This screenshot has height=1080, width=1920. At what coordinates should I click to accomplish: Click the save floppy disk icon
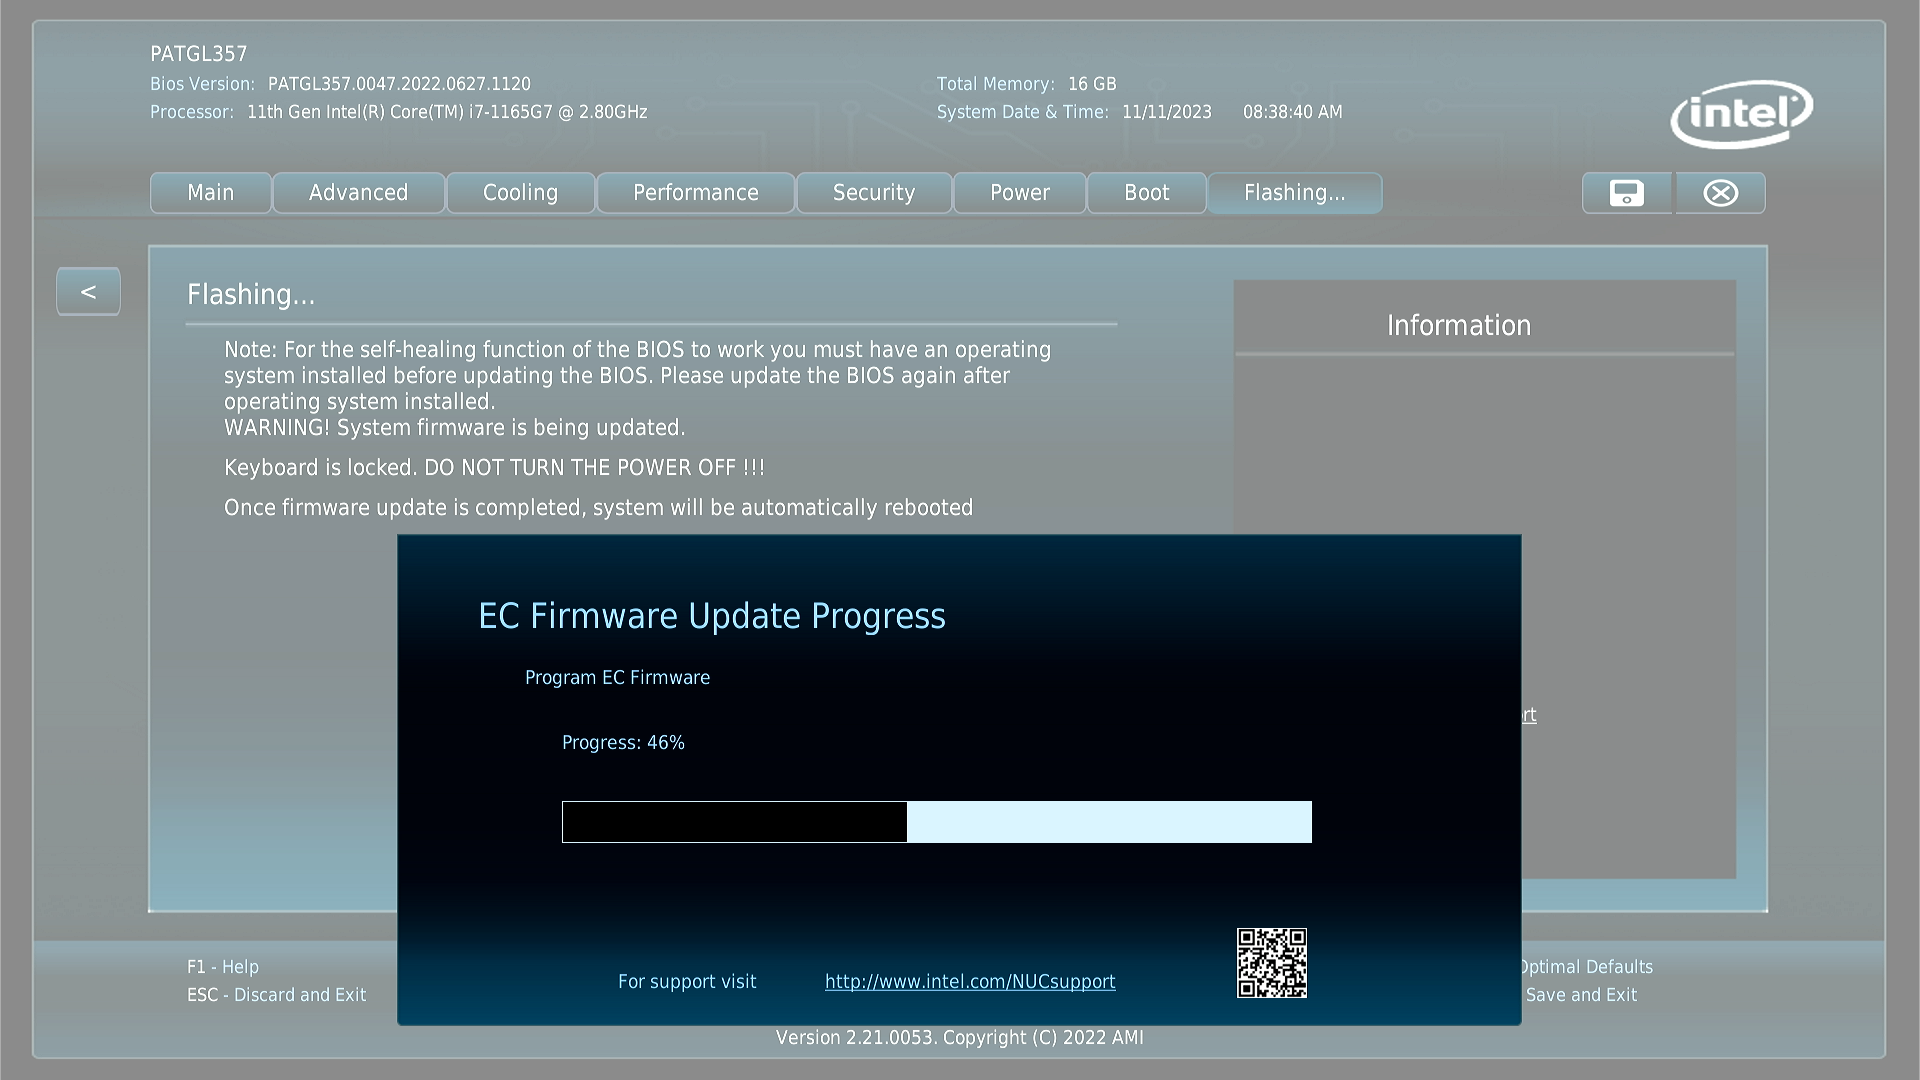coord(1626,193)
